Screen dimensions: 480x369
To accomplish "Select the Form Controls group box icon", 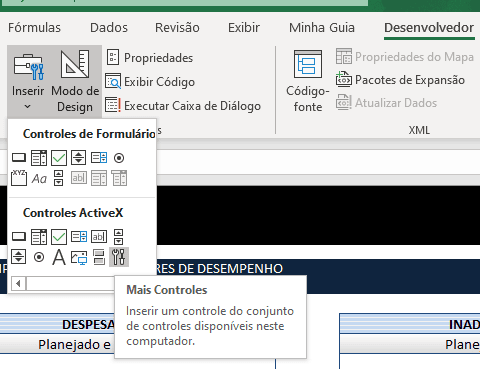I will click(x=19, y=178).
